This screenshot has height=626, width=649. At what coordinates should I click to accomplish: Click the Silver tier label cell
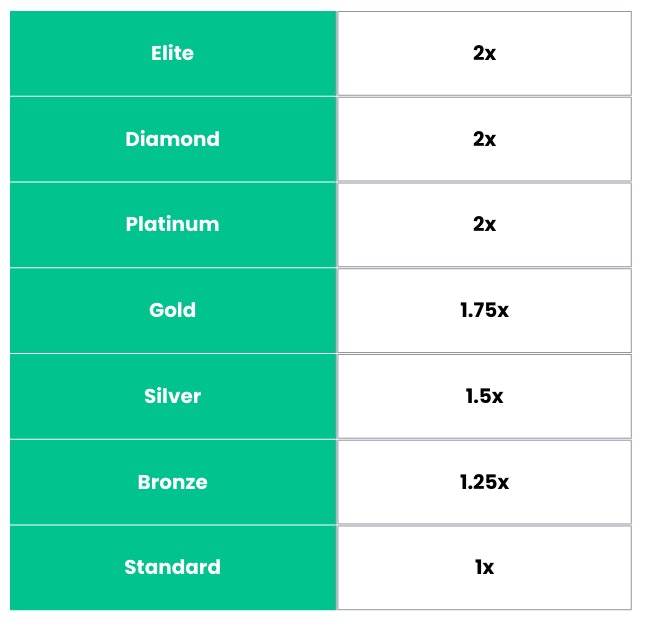tap(173, 396)
